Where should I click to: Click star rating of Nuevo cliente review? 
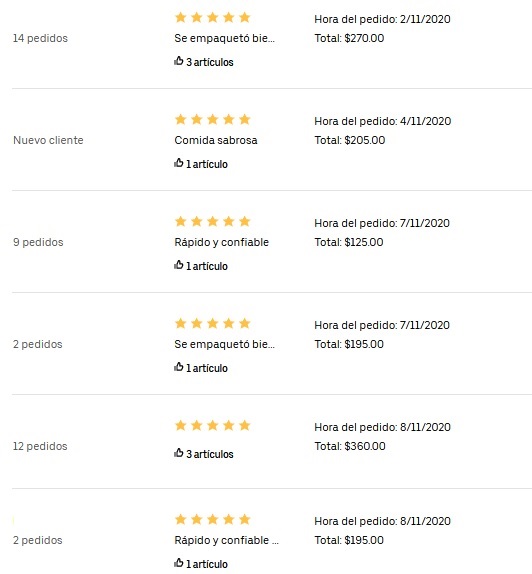pyautogui.click(x=213, y=119)
